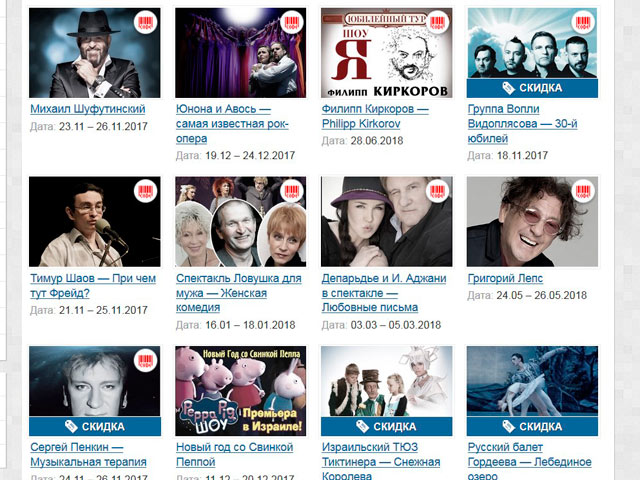Click barcode icon on Депардье photo
The width and height of the screenshot is (640, 480).
coord(438,191)
